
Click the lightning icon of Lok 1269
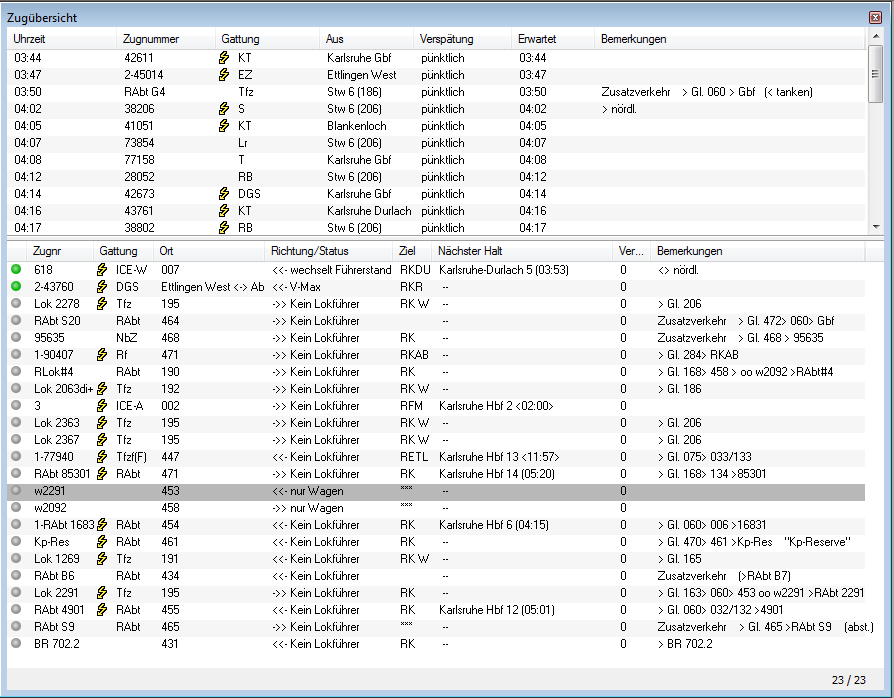coord(102,559)
